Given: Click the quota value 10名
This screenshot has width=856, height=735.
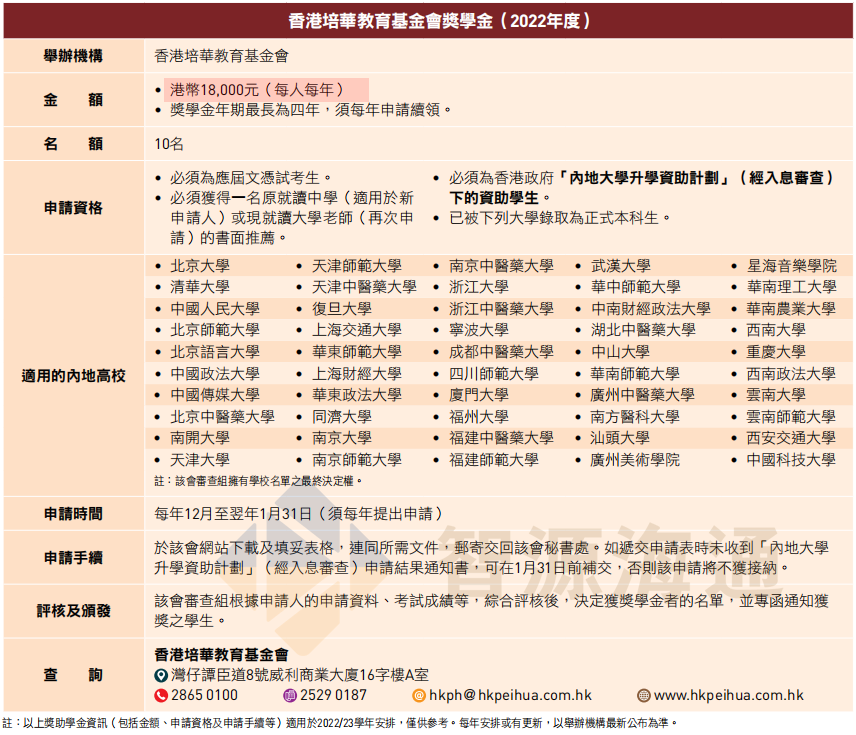Looking at the screenshot, I should [169, 144].
